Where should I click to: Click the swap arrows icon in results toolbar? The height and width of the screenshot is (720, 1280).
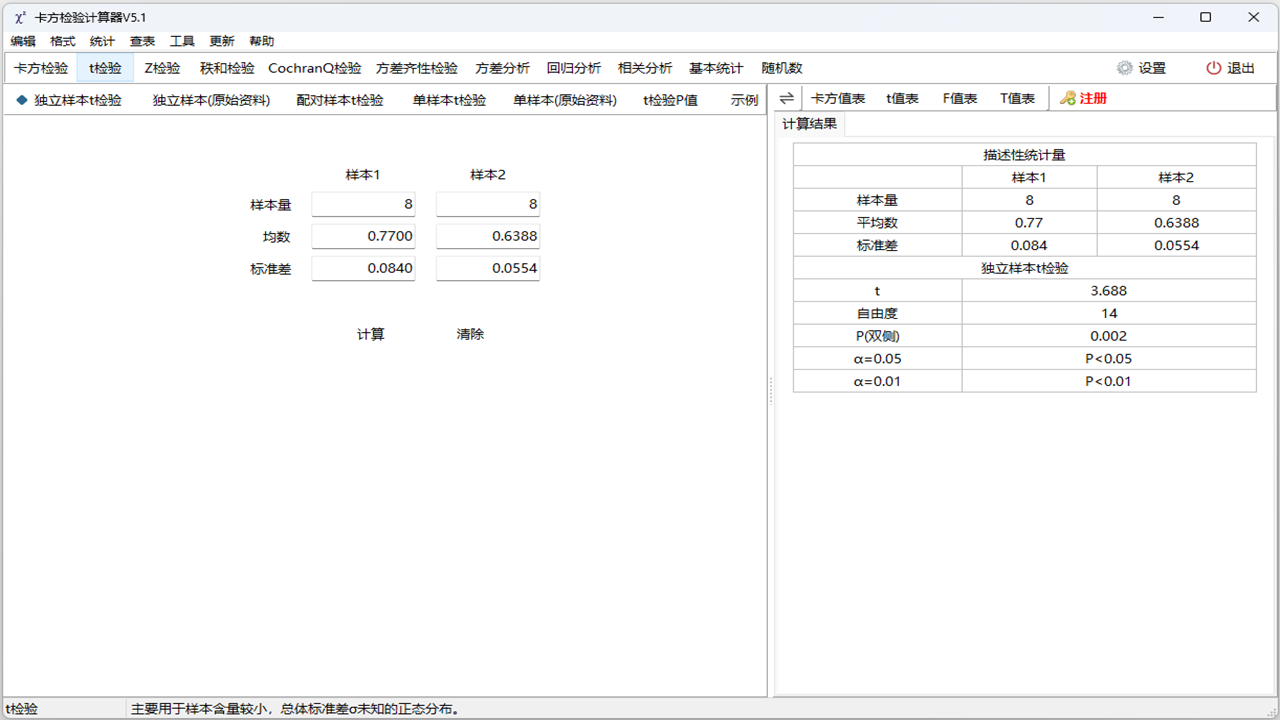(x=785, y=98)
